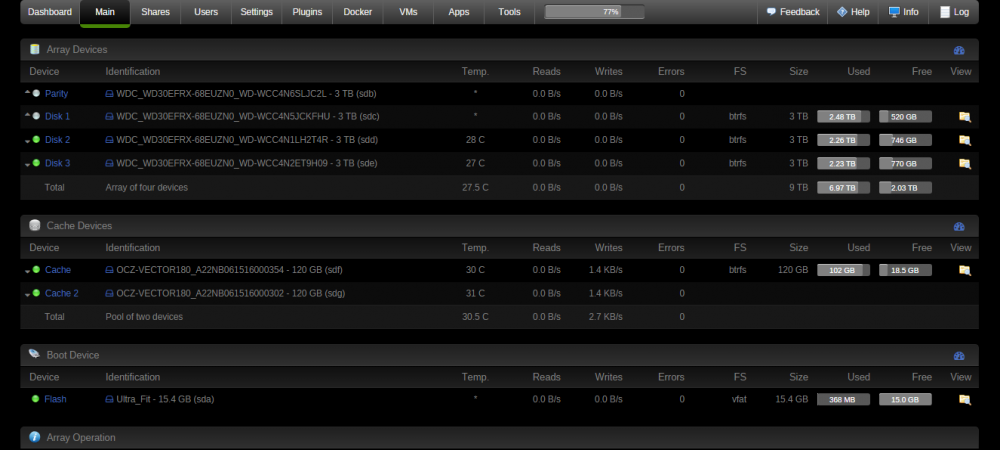Open Cache device settings link
Image resolution: width=1000 pixels, height=450 pixels.
tap(58, 270)
